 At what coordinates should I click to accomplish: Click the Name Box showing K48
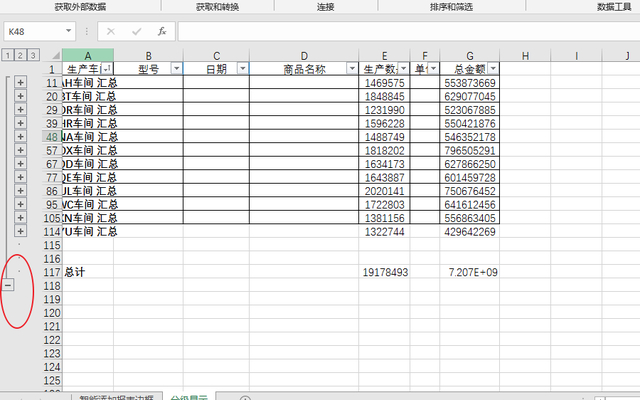(34, 31)
